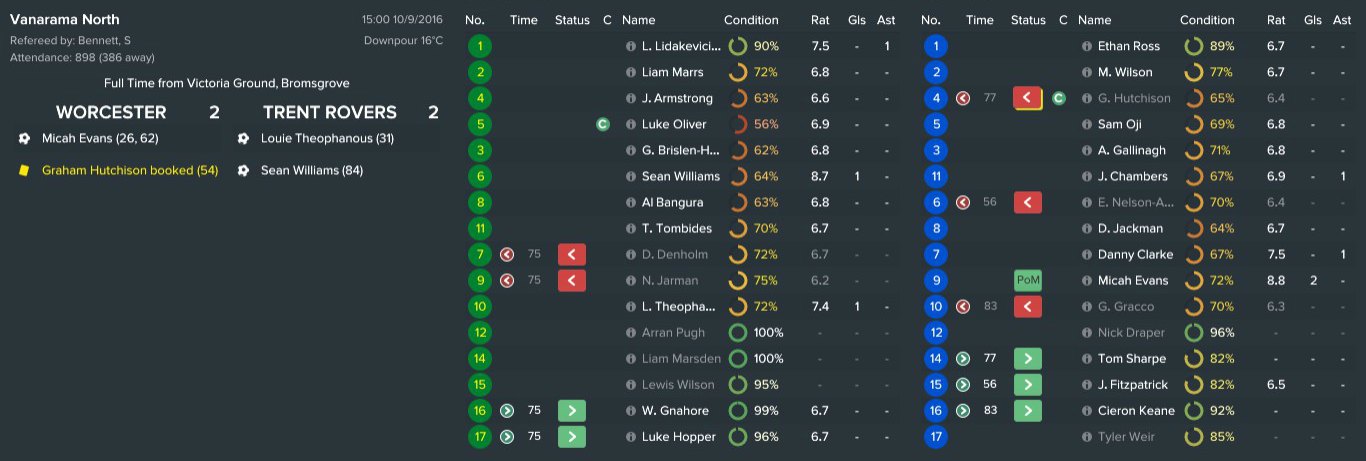Click the info icon next to Danny Clarke
The image size is (1366, 461).
pos(1086,254)
